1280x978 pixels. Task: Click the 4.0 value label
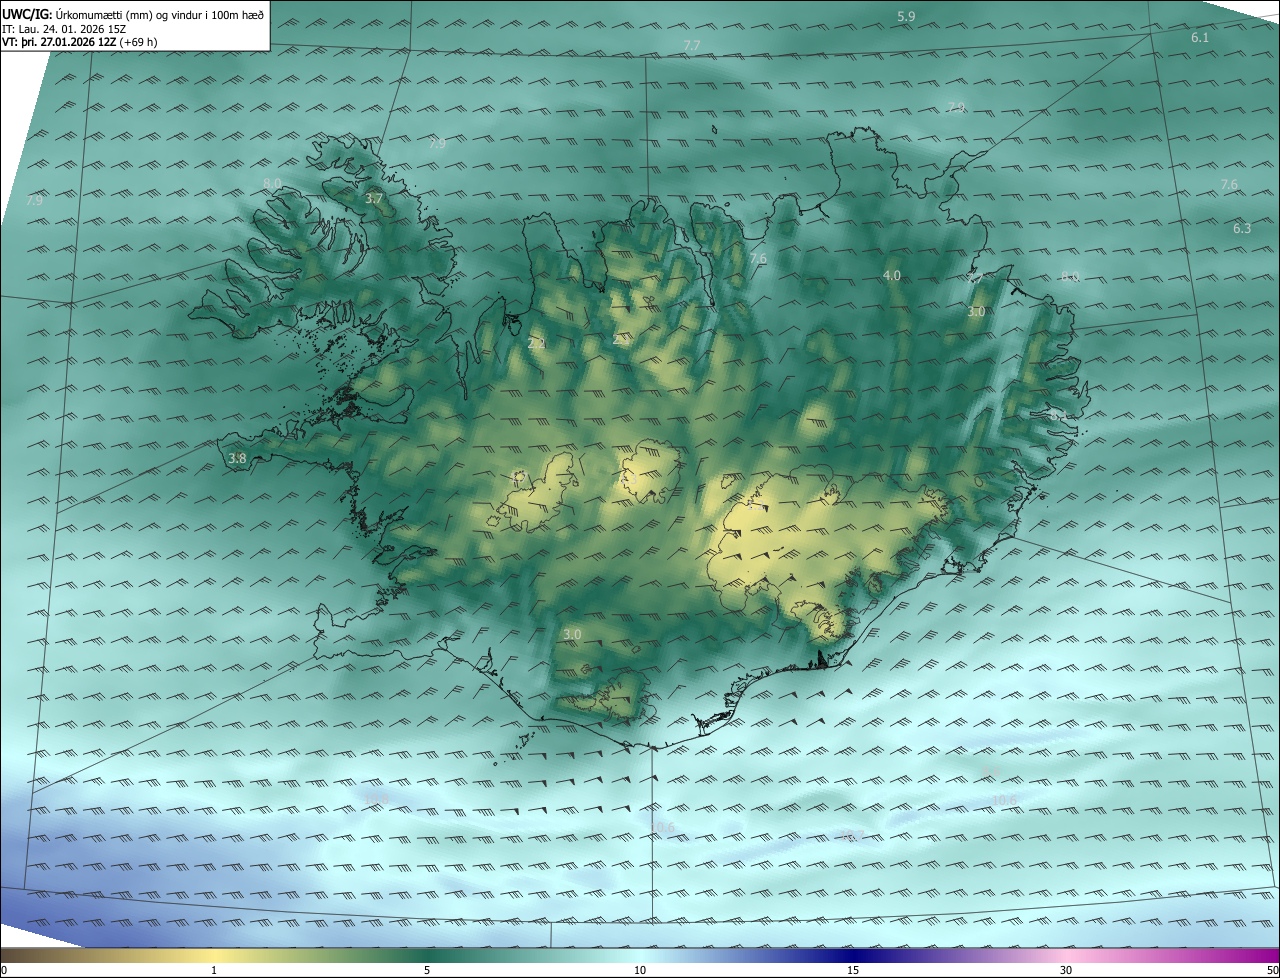point(892,276)
